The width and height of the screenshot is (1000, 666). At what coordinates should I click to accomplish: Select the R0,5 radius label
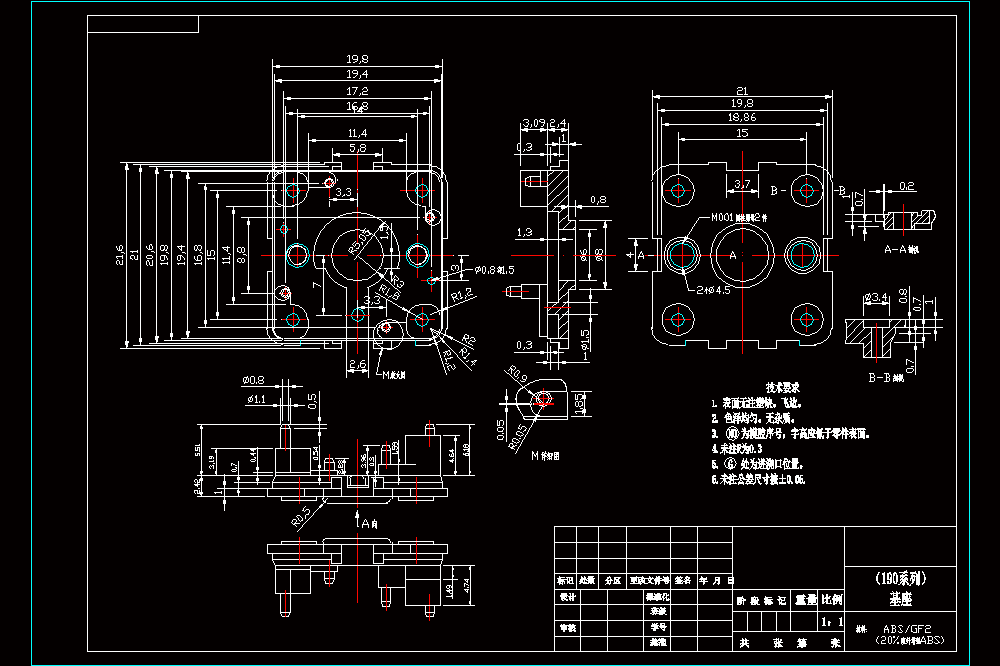point(301,517)
